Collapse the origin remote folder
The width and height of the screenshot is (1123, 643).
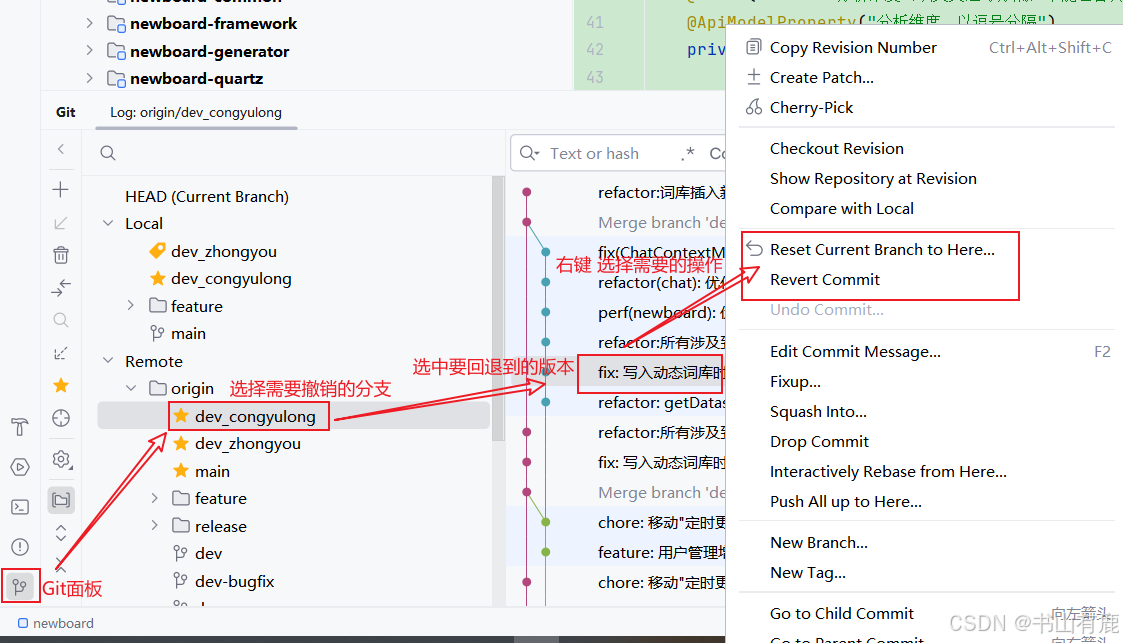(x=131, y=388)
